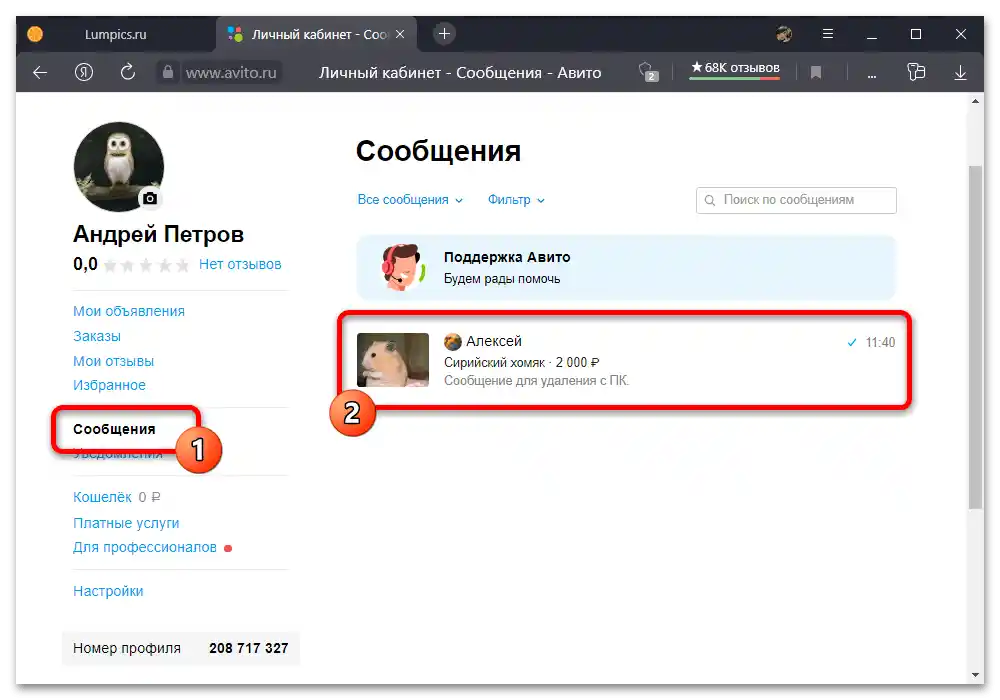Screen dimensions: 1000x700
Task: Open the Yandex home icon
Action: coord(84,73)
